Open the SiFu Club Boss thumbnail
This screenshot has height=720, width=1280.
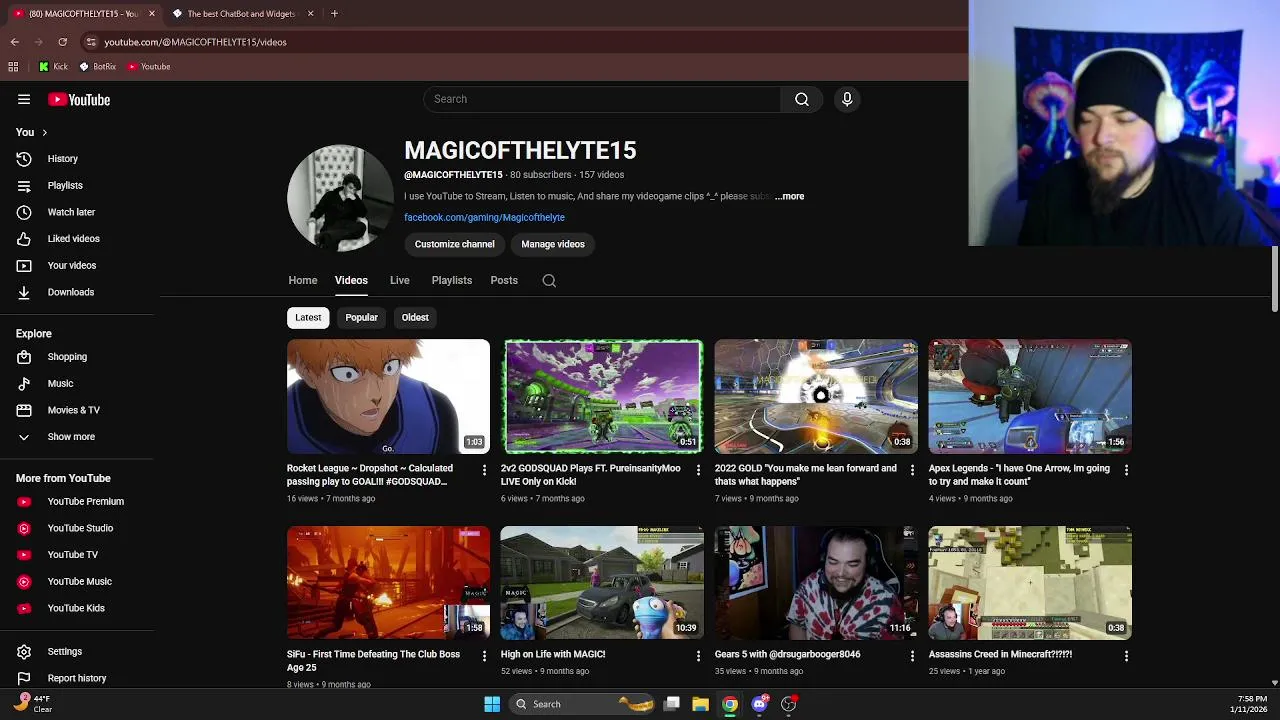388,582
